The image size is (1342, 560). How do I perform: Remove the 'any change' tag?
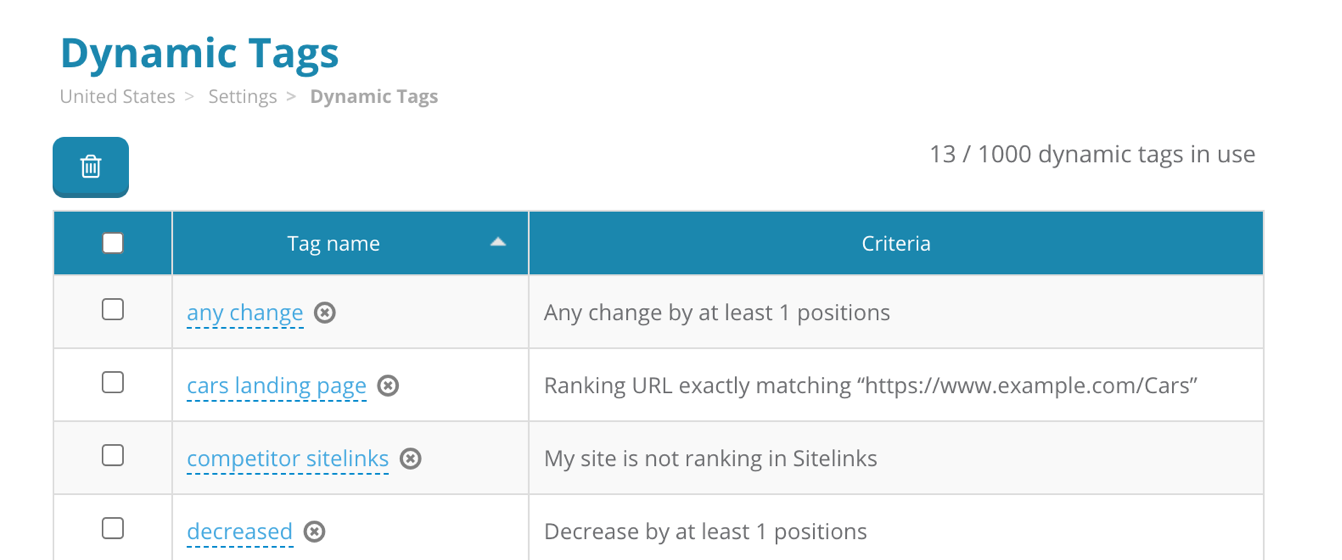click(325, 313)
